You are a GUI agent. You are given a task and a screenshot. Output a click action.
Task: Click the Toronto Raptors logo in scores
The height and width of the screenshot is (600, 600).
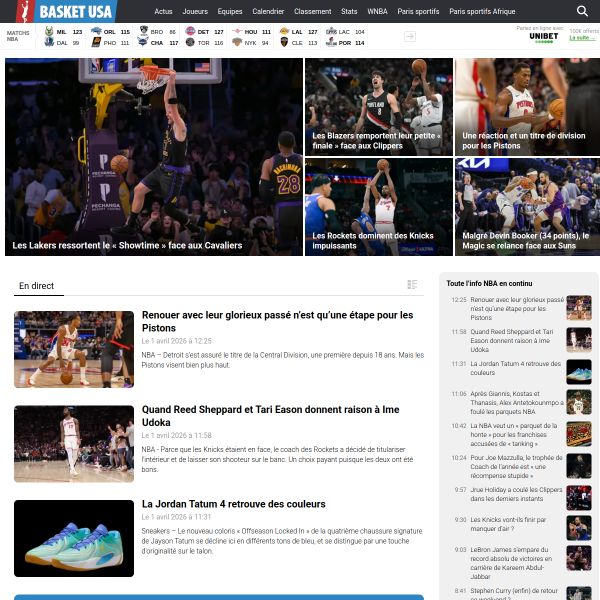(190, 42)
